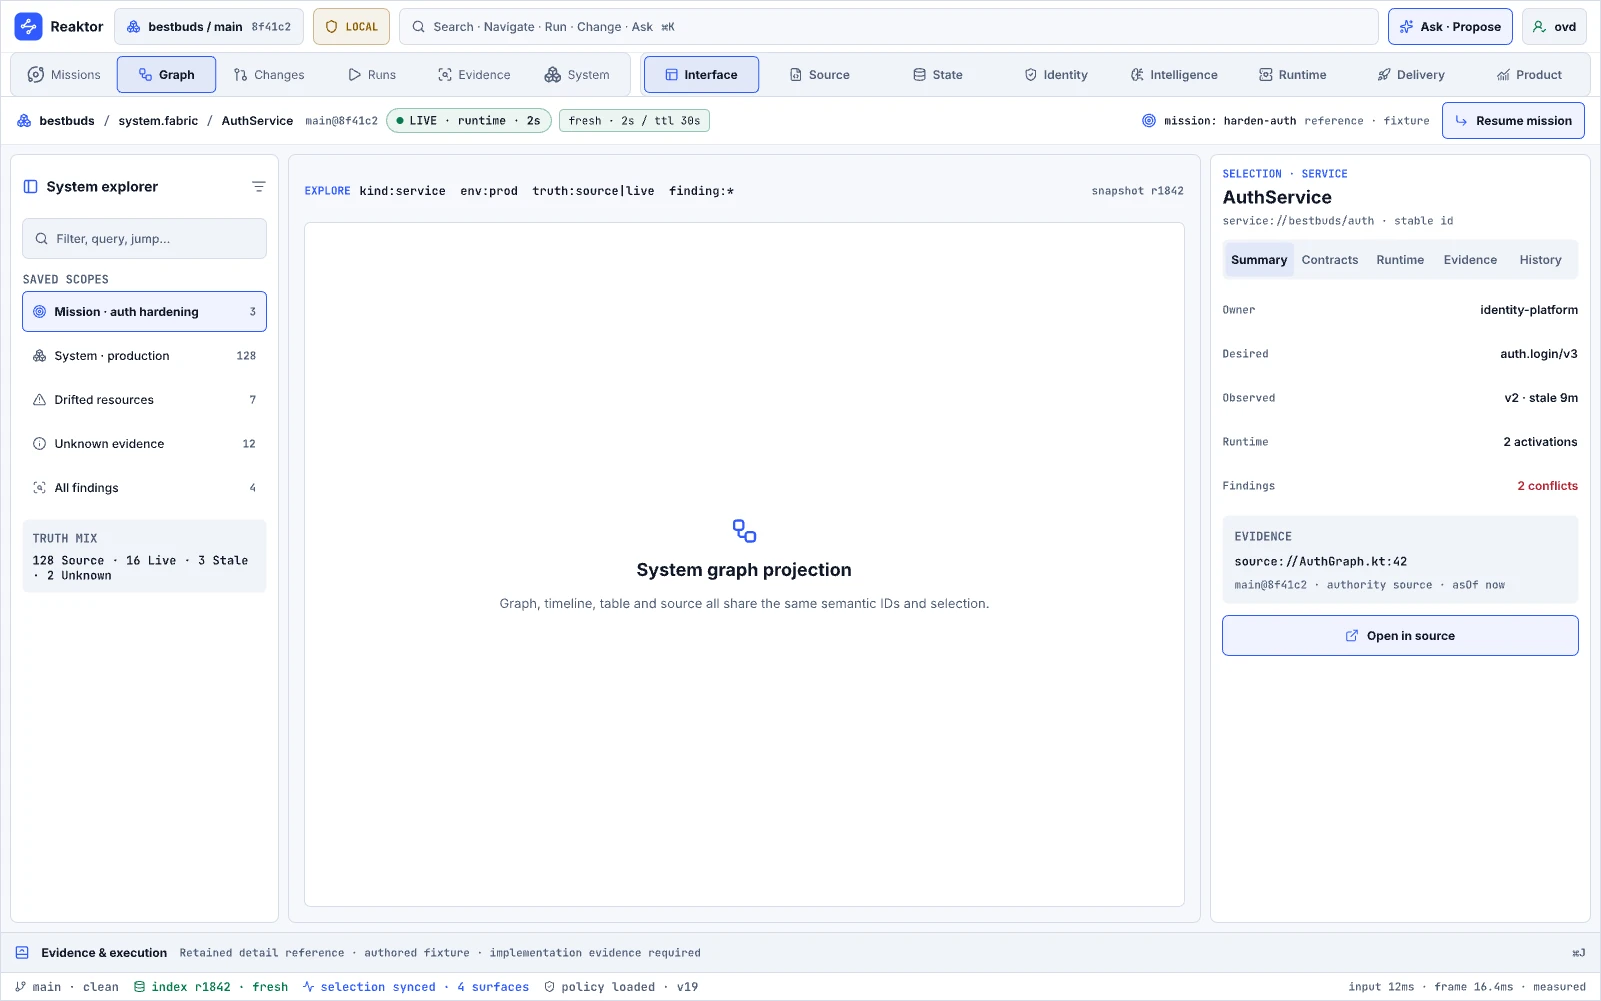Click the system graph projection icon
1601x1001 pixels.
point(744,531)
